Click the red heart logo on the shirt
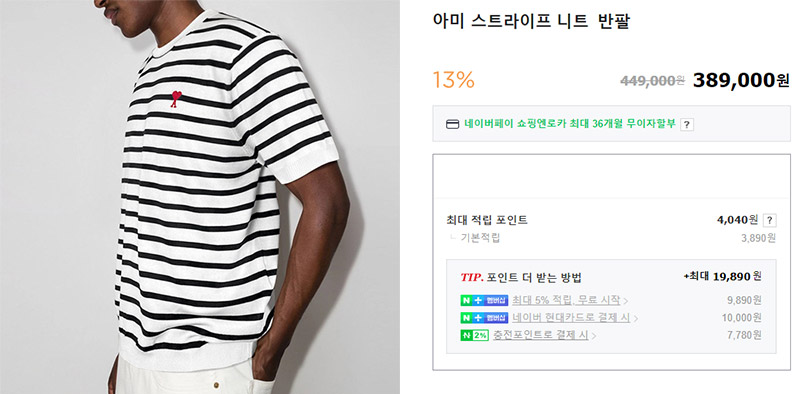 tap(176, 98)
